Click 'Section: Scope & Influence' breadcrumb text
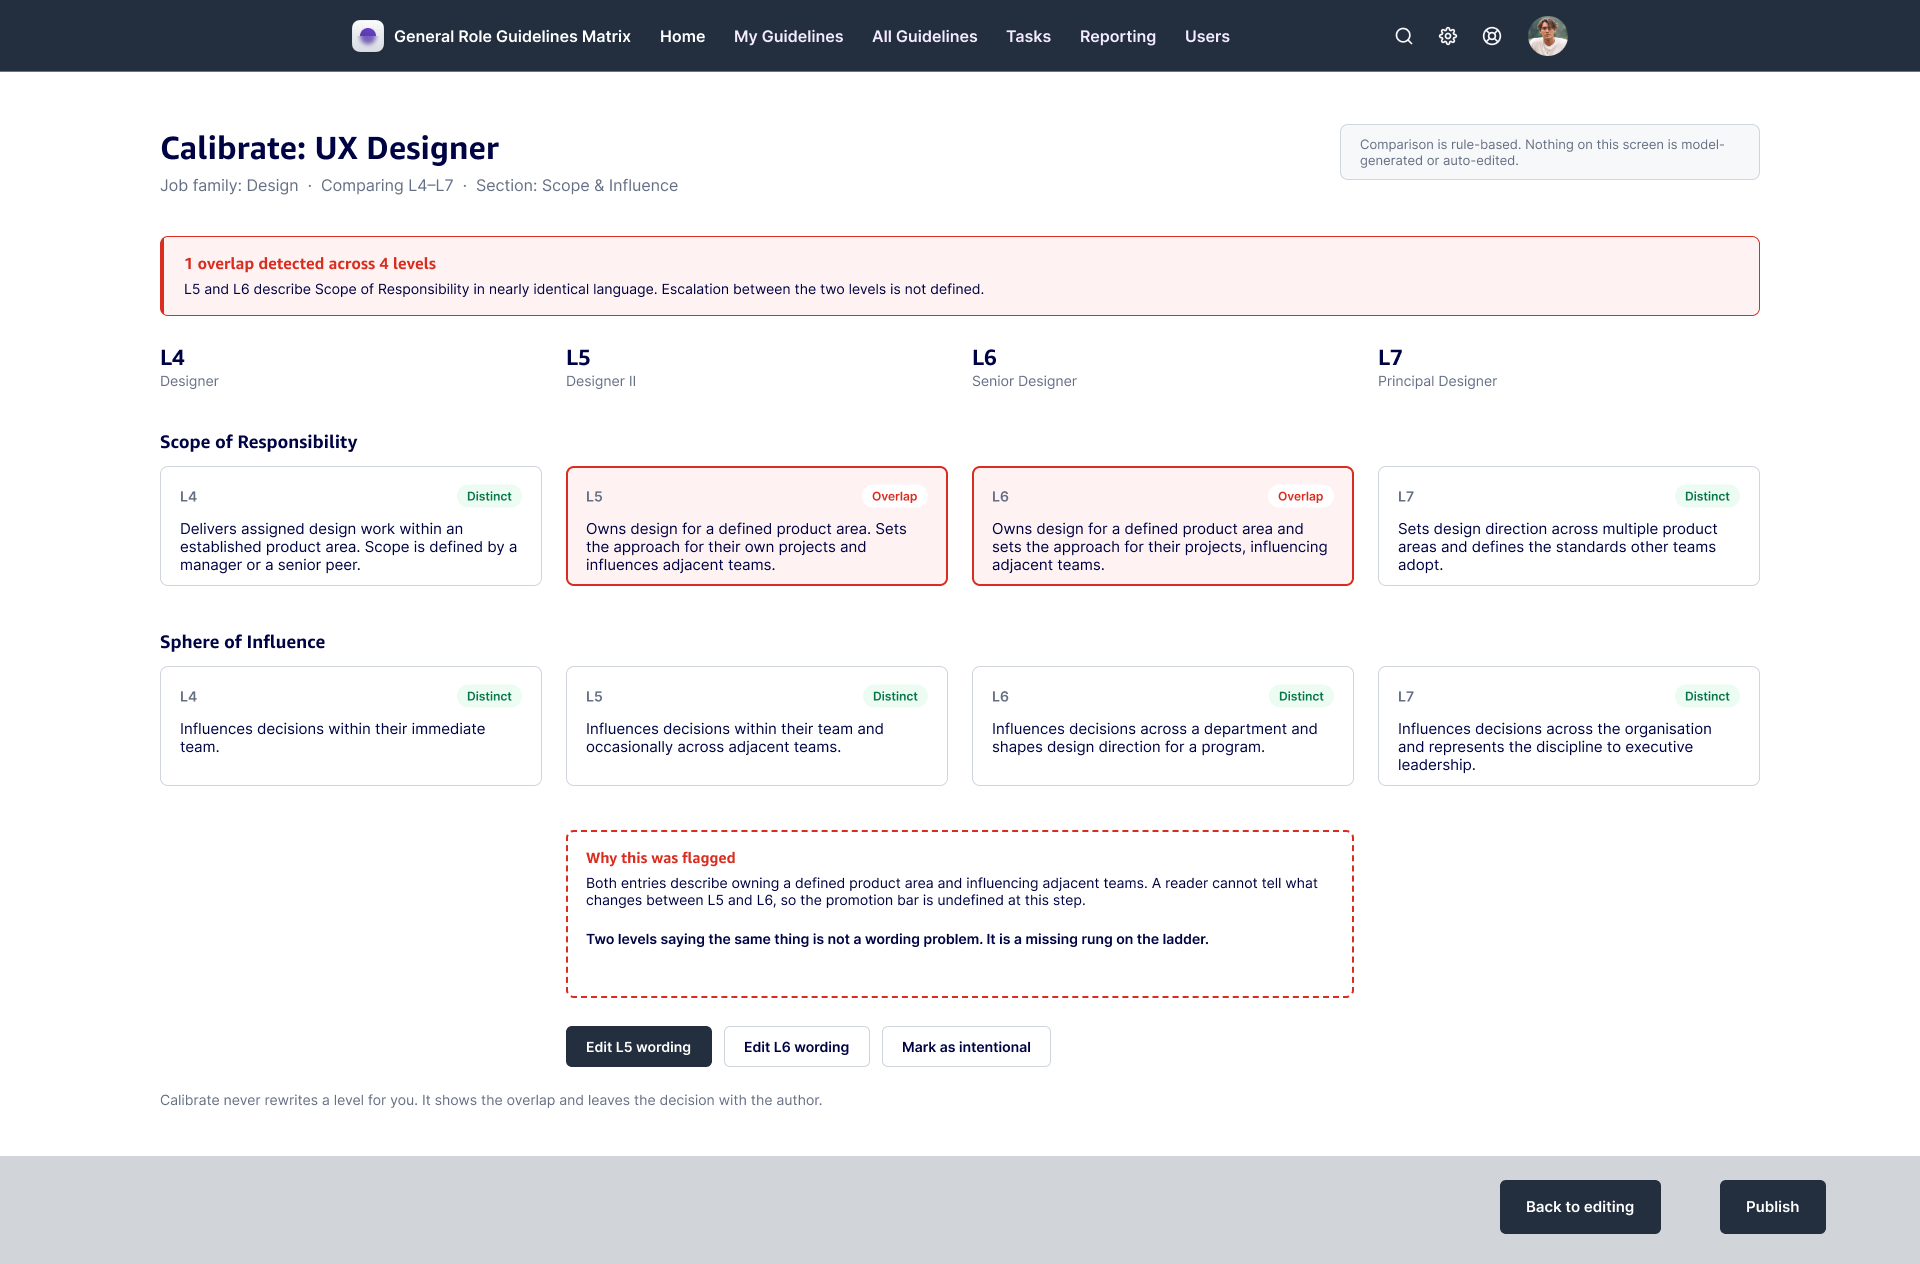The height and width of the screenshot is (1264, 1920). (577, 186)
